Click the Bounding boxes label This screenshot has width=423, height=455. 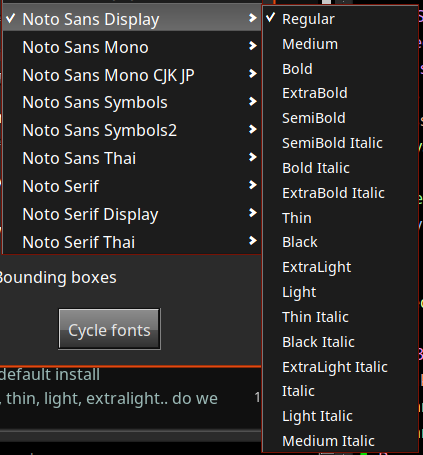[x=58, y=278]
